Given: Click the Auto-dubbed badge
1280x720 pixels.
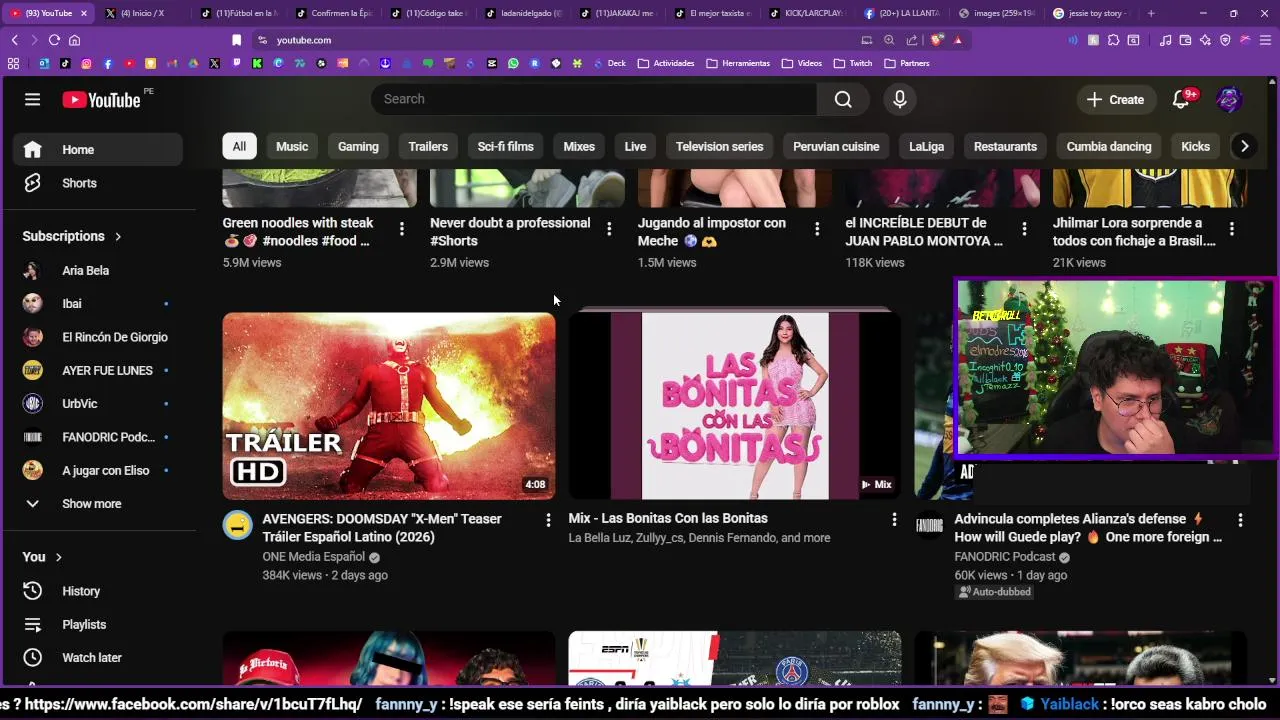Looking at the screenshot, I should click(995, 592).
